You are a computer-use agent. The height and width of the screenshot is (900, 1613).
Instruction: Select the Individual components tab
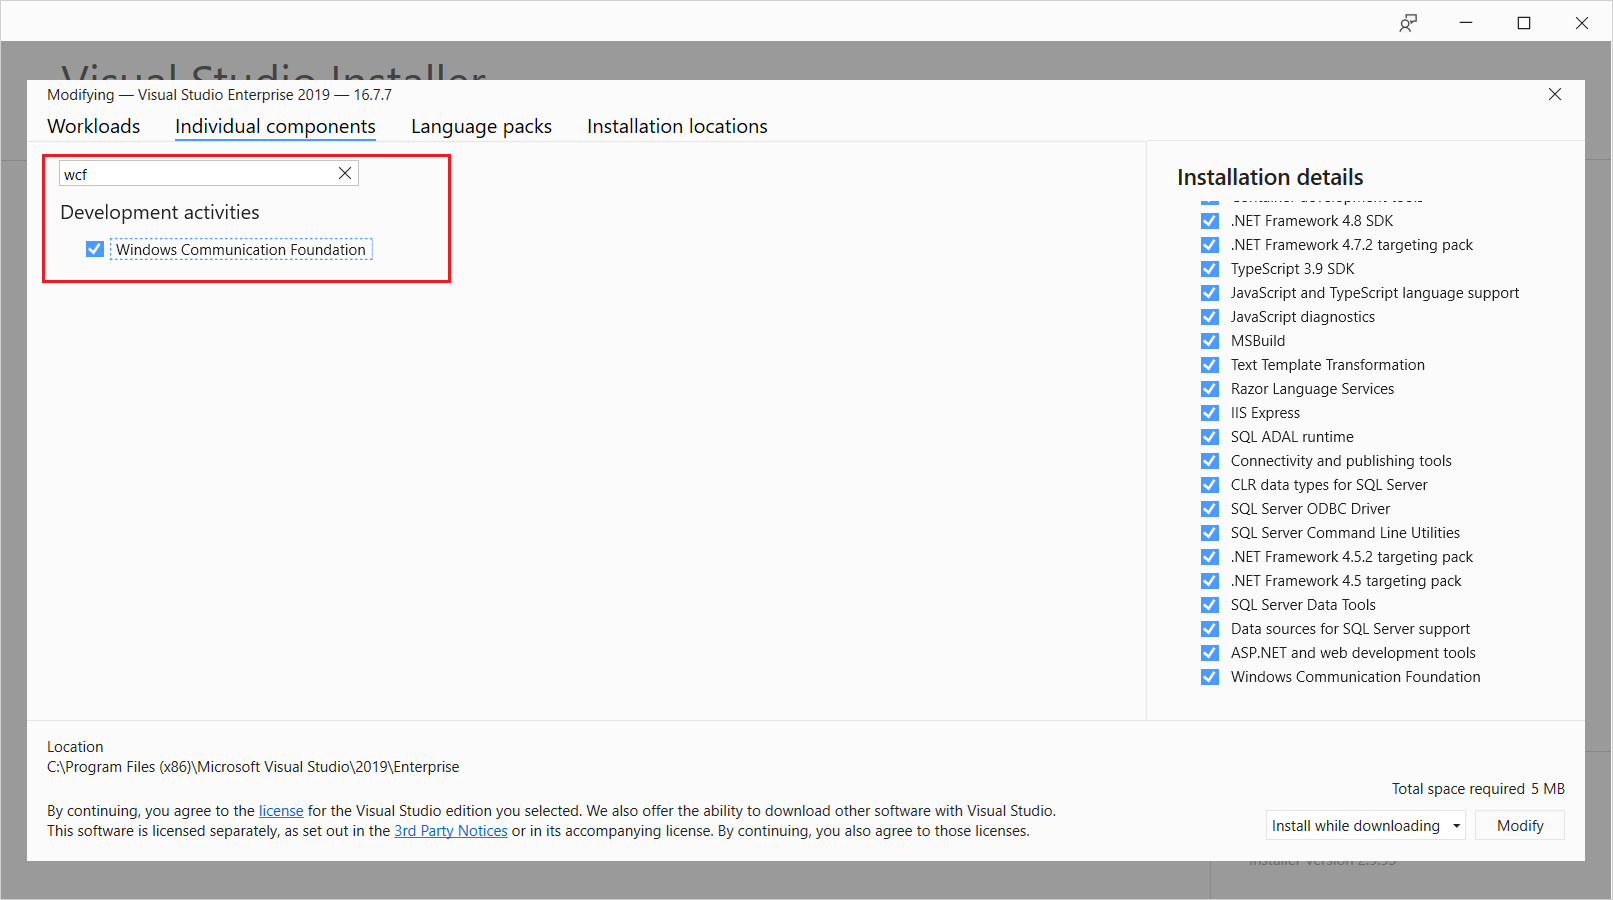pyautogui.click(x=275, y=127)
